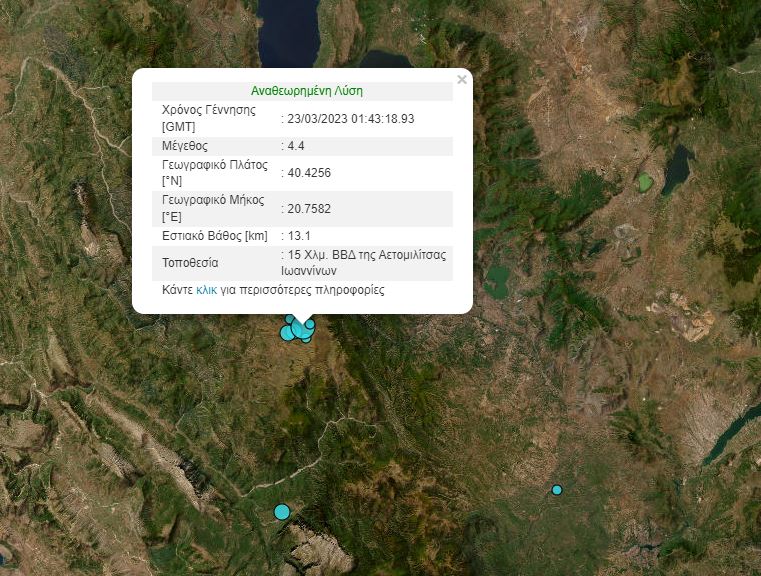The height and width of the screenshot is (576, 761).
Task: Click the 'Γεωγραφικό Μήκος [°E]' label
Action: click(x=213, y=208)
